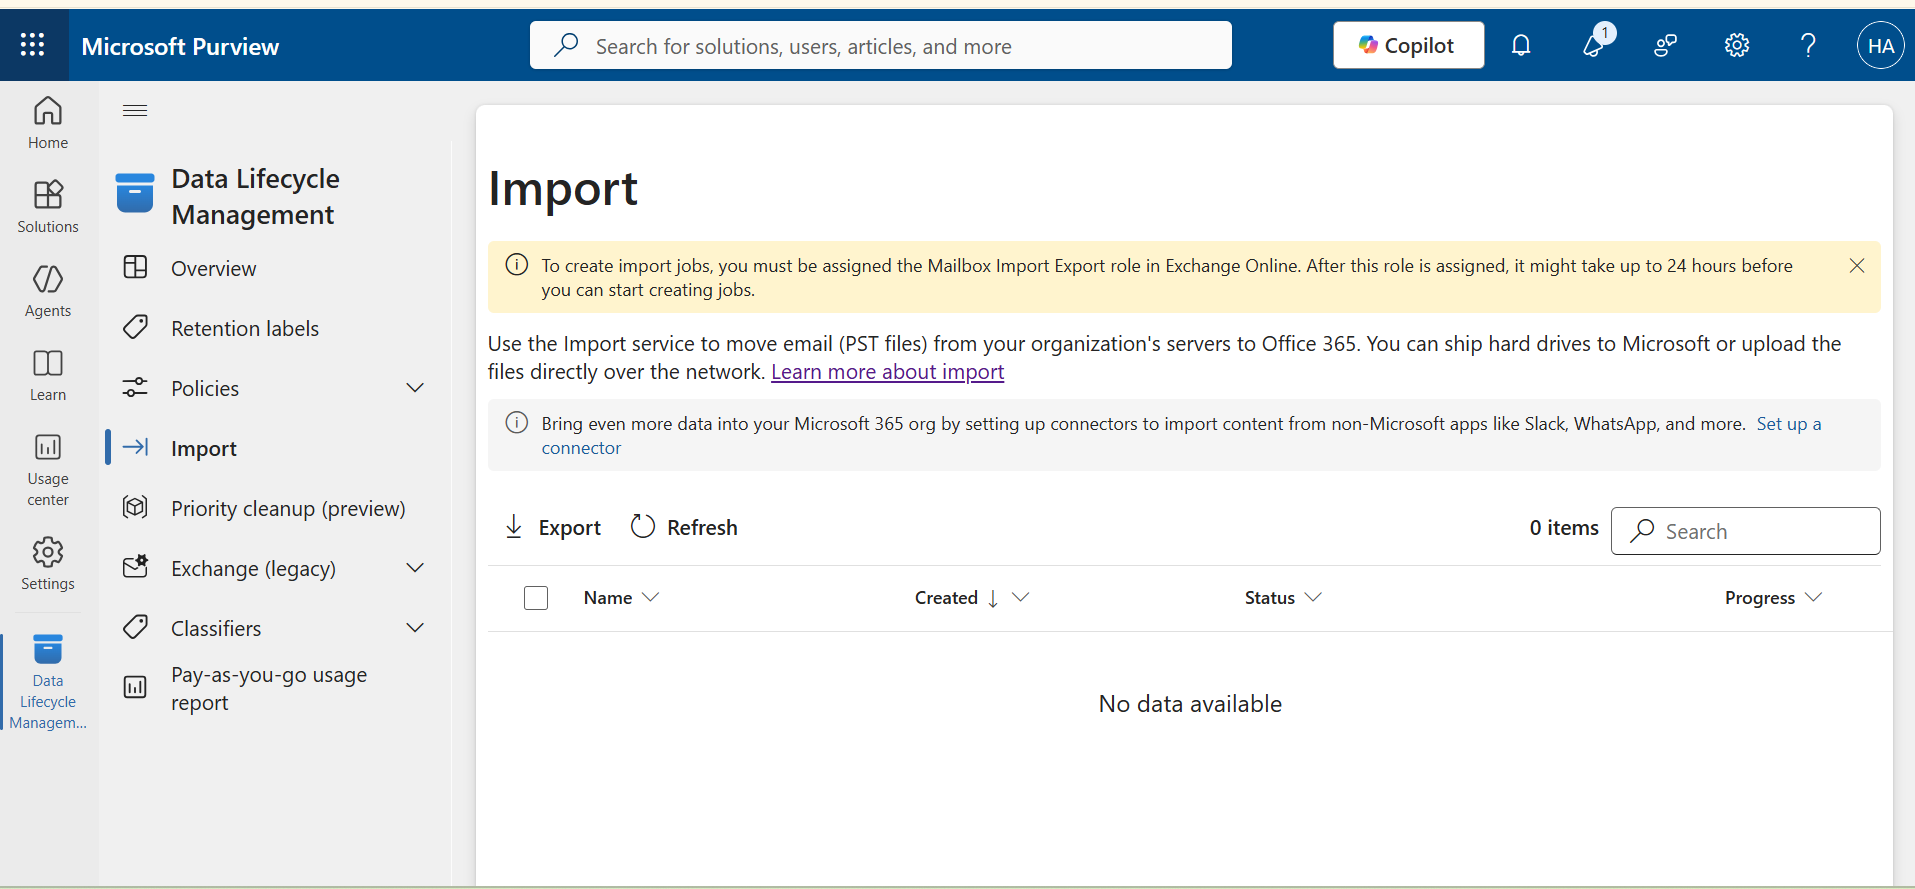The height and width of the screenshot is (889, 1915).
Task: Click the "0 items" count text
Action: (x=1564, y=528)
